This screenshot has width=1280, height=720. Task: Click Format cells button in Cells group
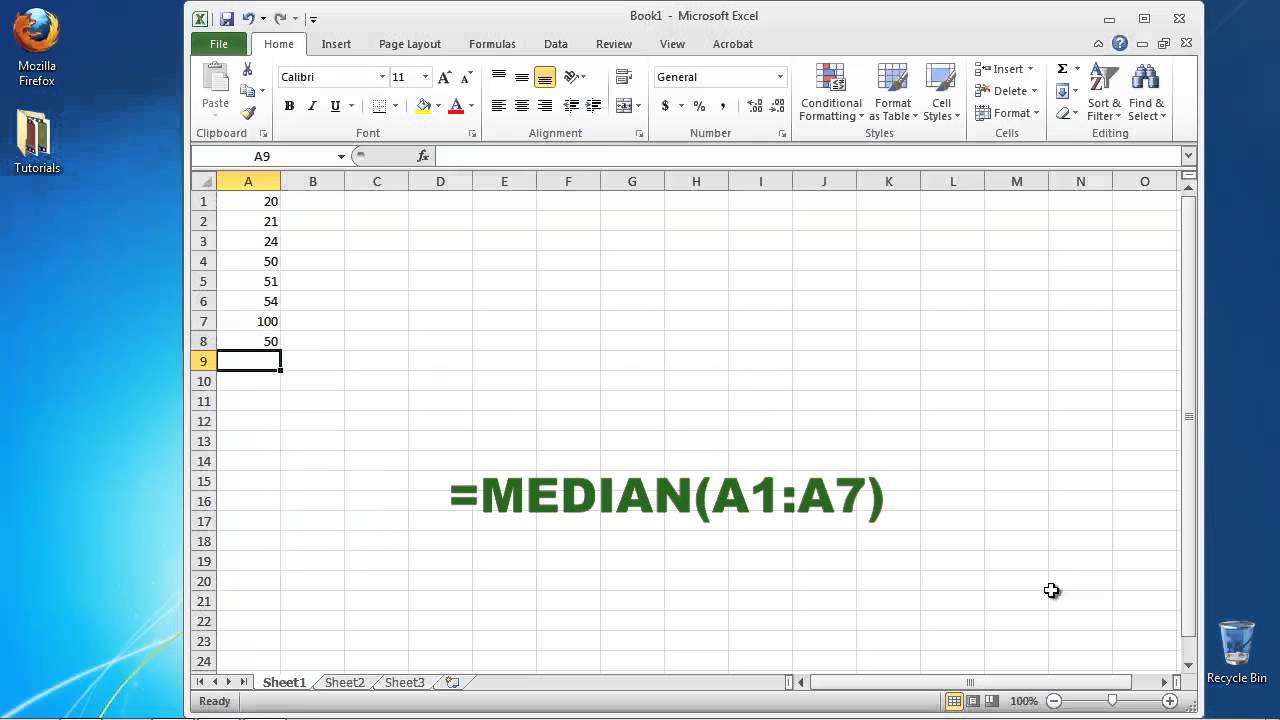(1006, 113)
